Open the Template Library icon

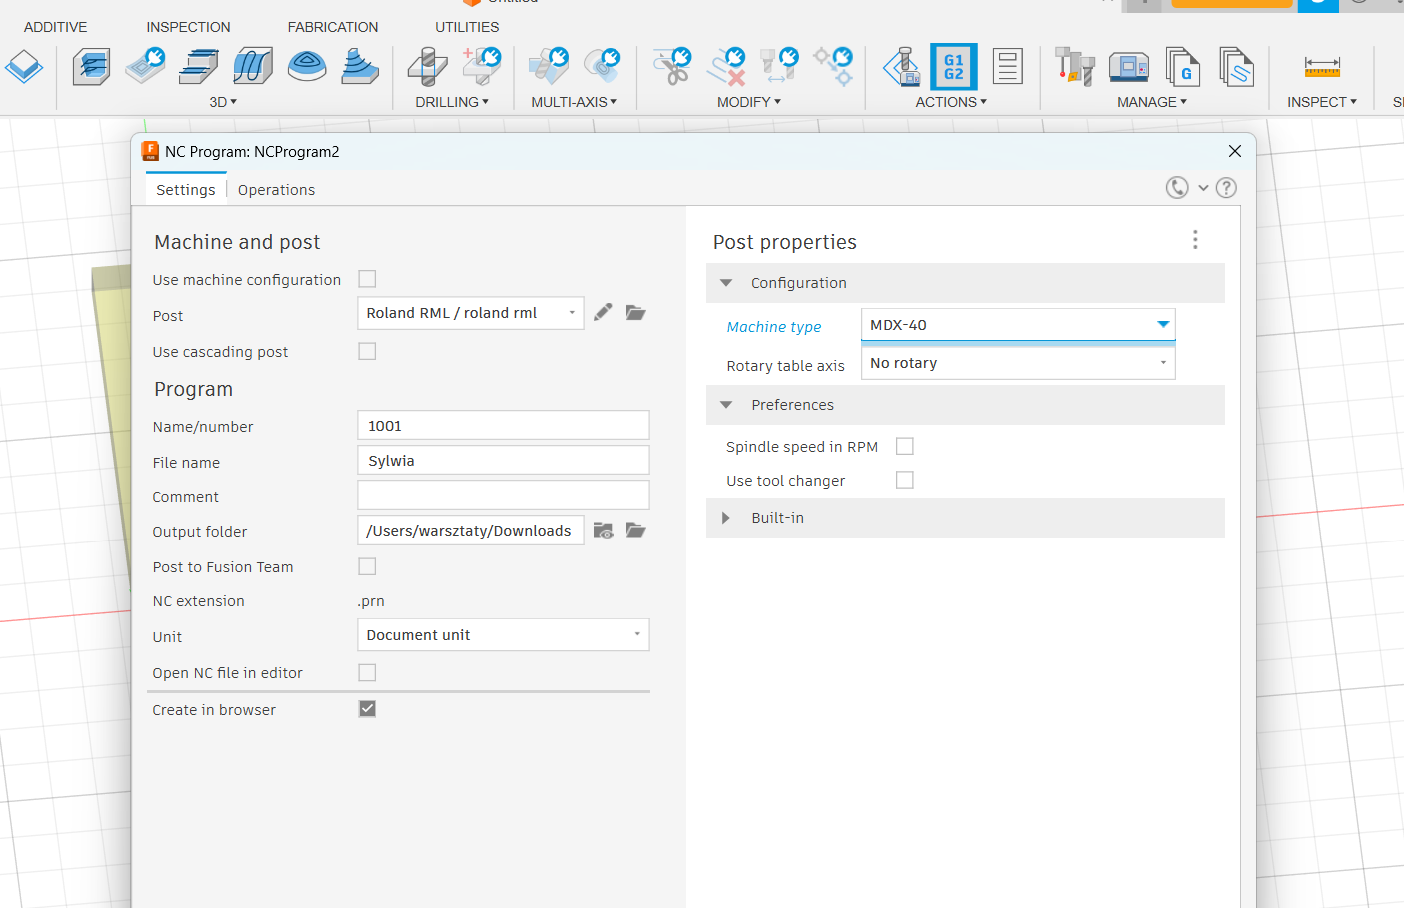(x=1237, y=67)
